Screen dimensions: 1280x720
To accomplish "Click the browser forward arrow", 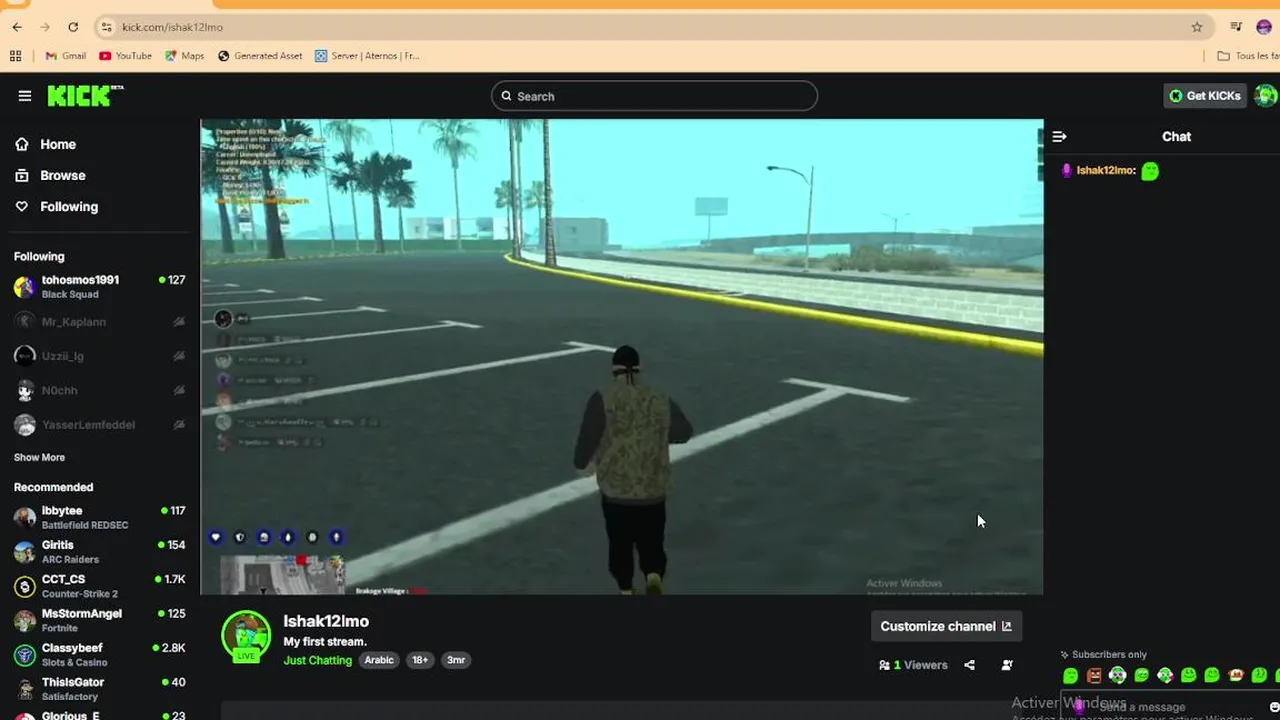I will [45, 27].
